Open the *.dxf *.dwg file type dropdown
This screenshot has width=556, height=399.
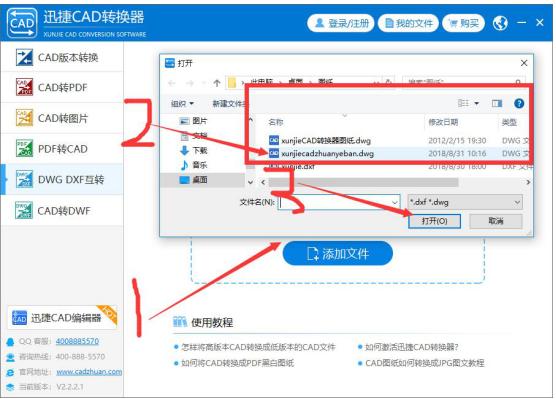465,202
